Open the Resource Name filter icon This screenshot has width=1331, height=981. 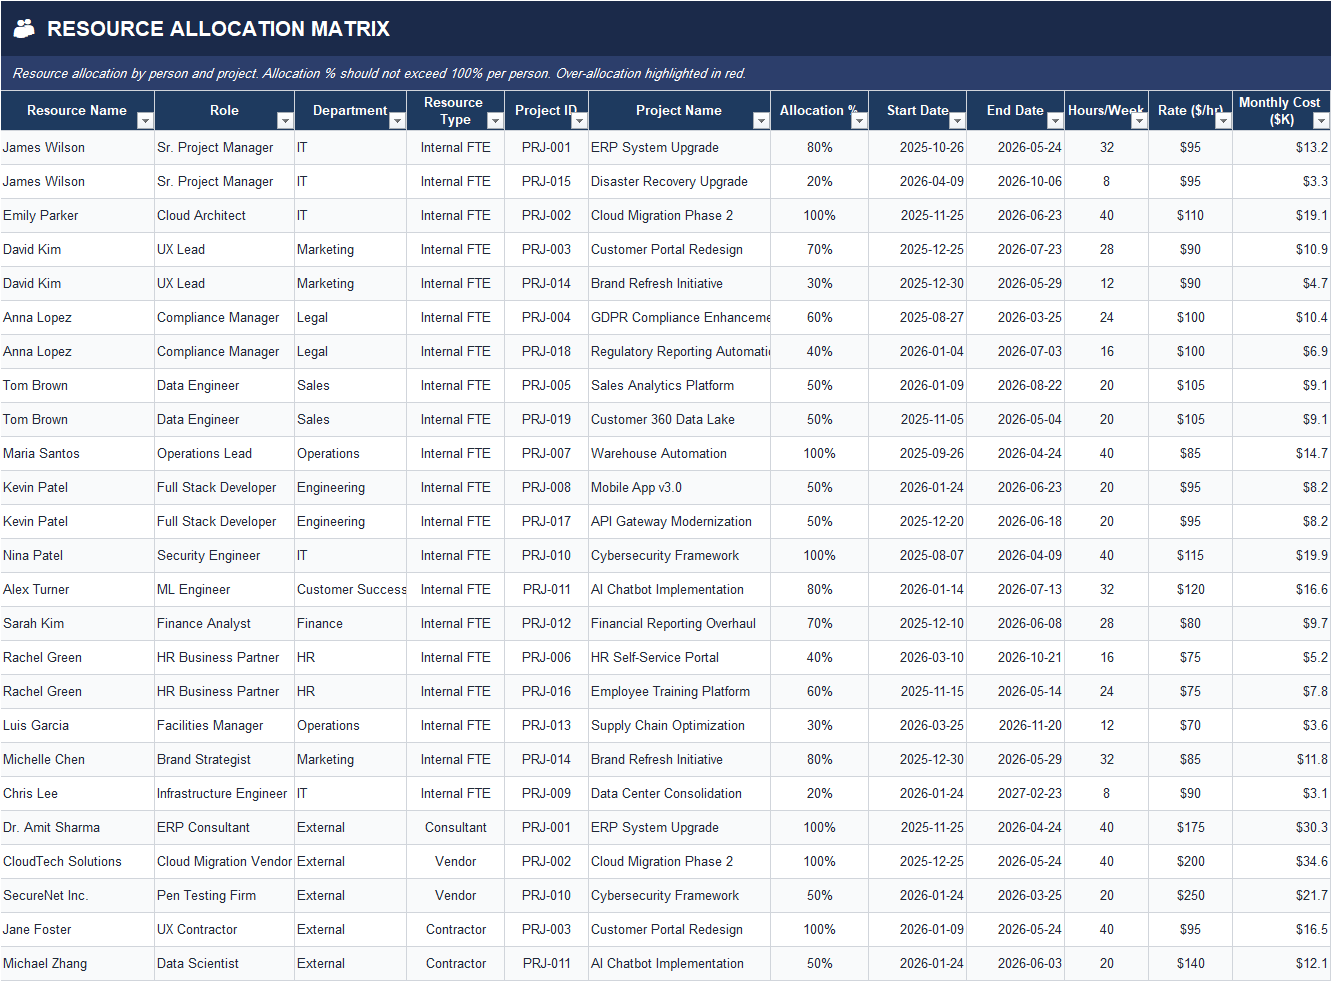click(146, 121)
